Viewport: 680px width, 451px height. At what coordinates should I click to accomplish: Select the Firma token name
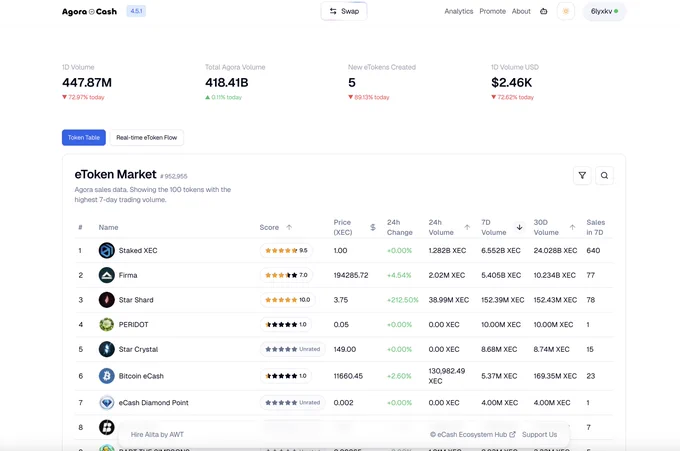tap(128, 275)
